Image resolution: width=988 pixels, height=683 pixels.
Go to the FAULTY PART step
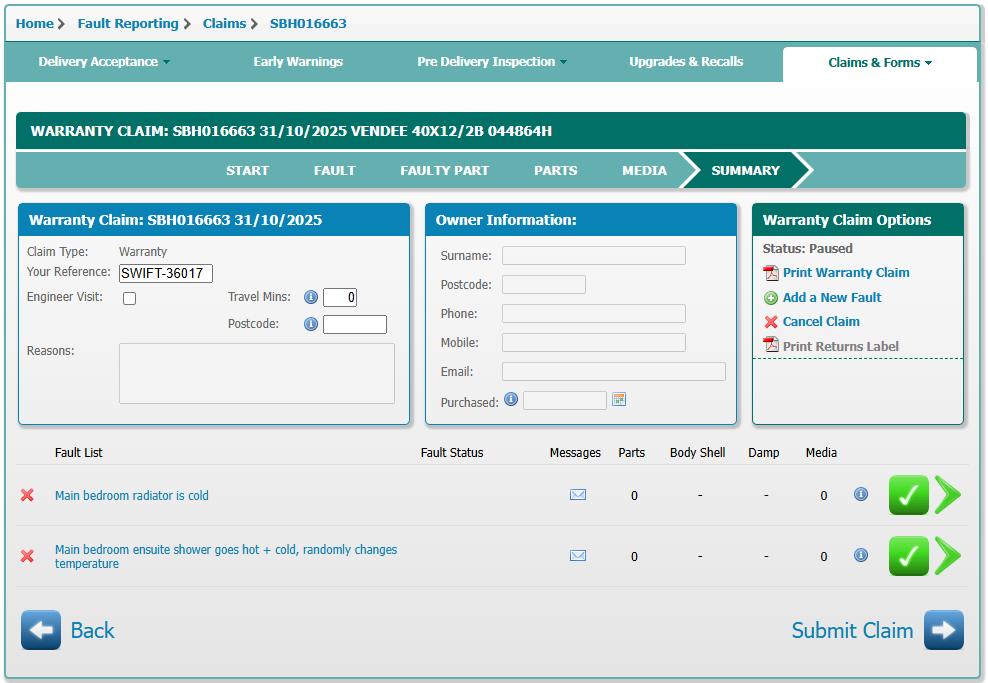(x=444, y=171)
